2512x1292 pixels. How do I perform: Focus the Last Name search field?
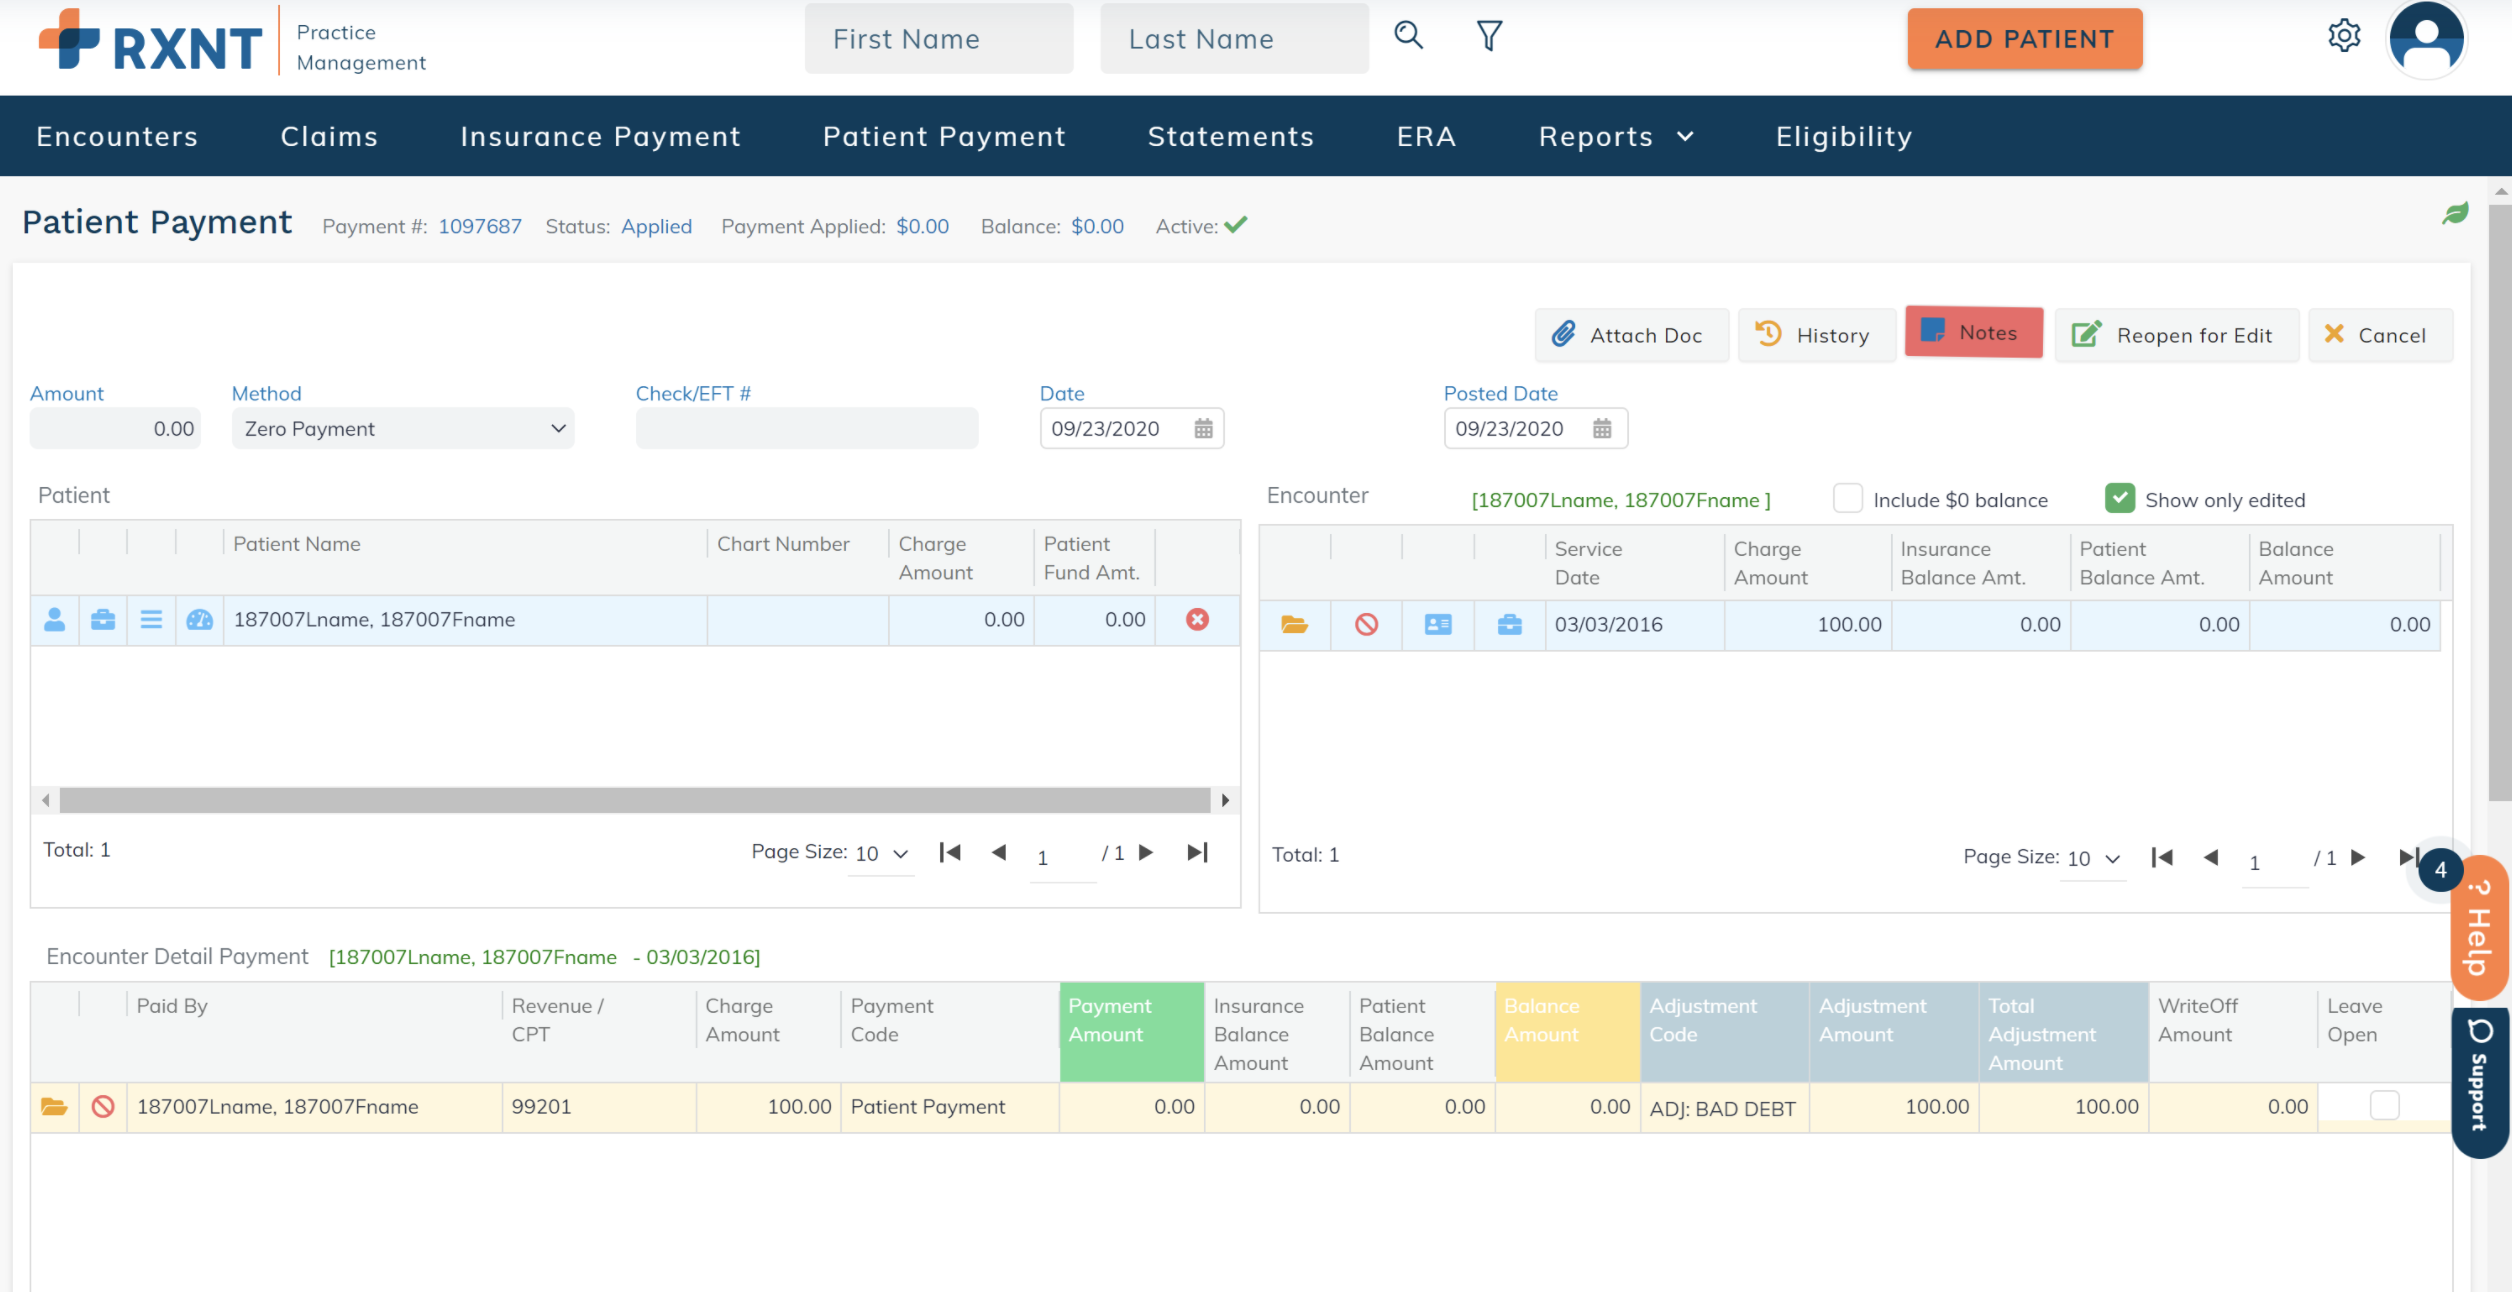[1234, 39]
